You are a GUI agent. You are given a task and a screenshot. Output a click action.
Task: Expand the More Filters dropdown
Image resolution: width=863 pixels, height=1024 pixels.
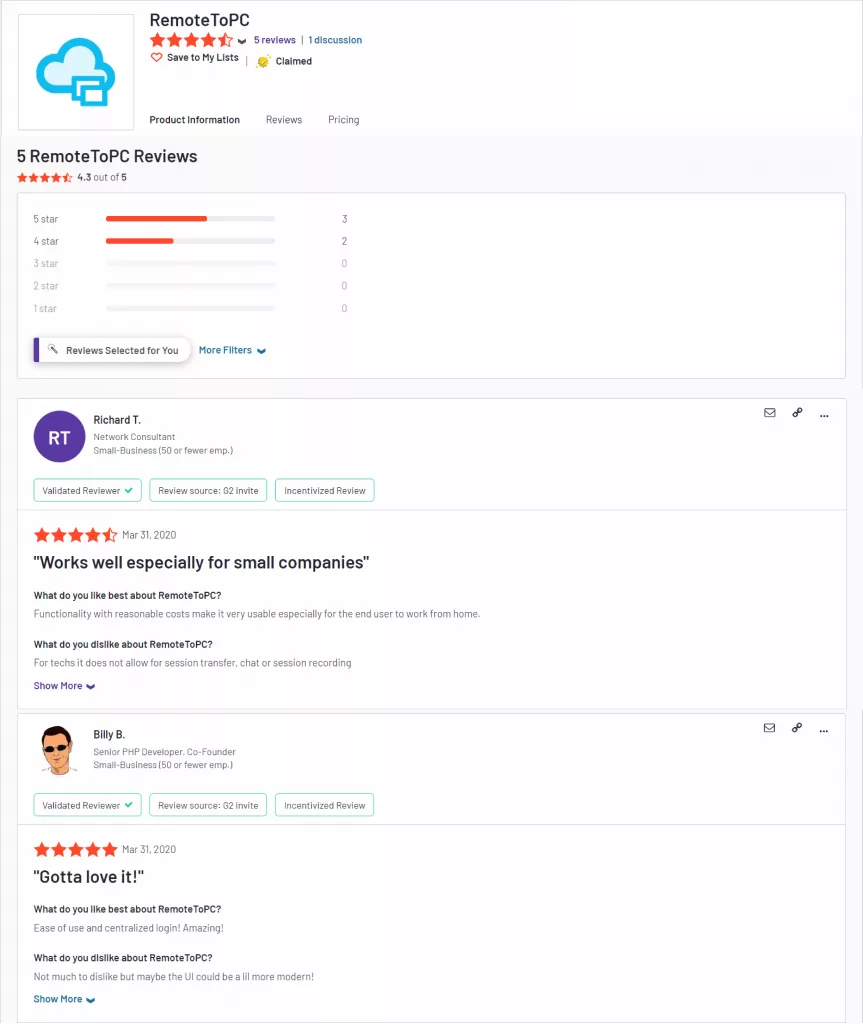pos(232,350)
